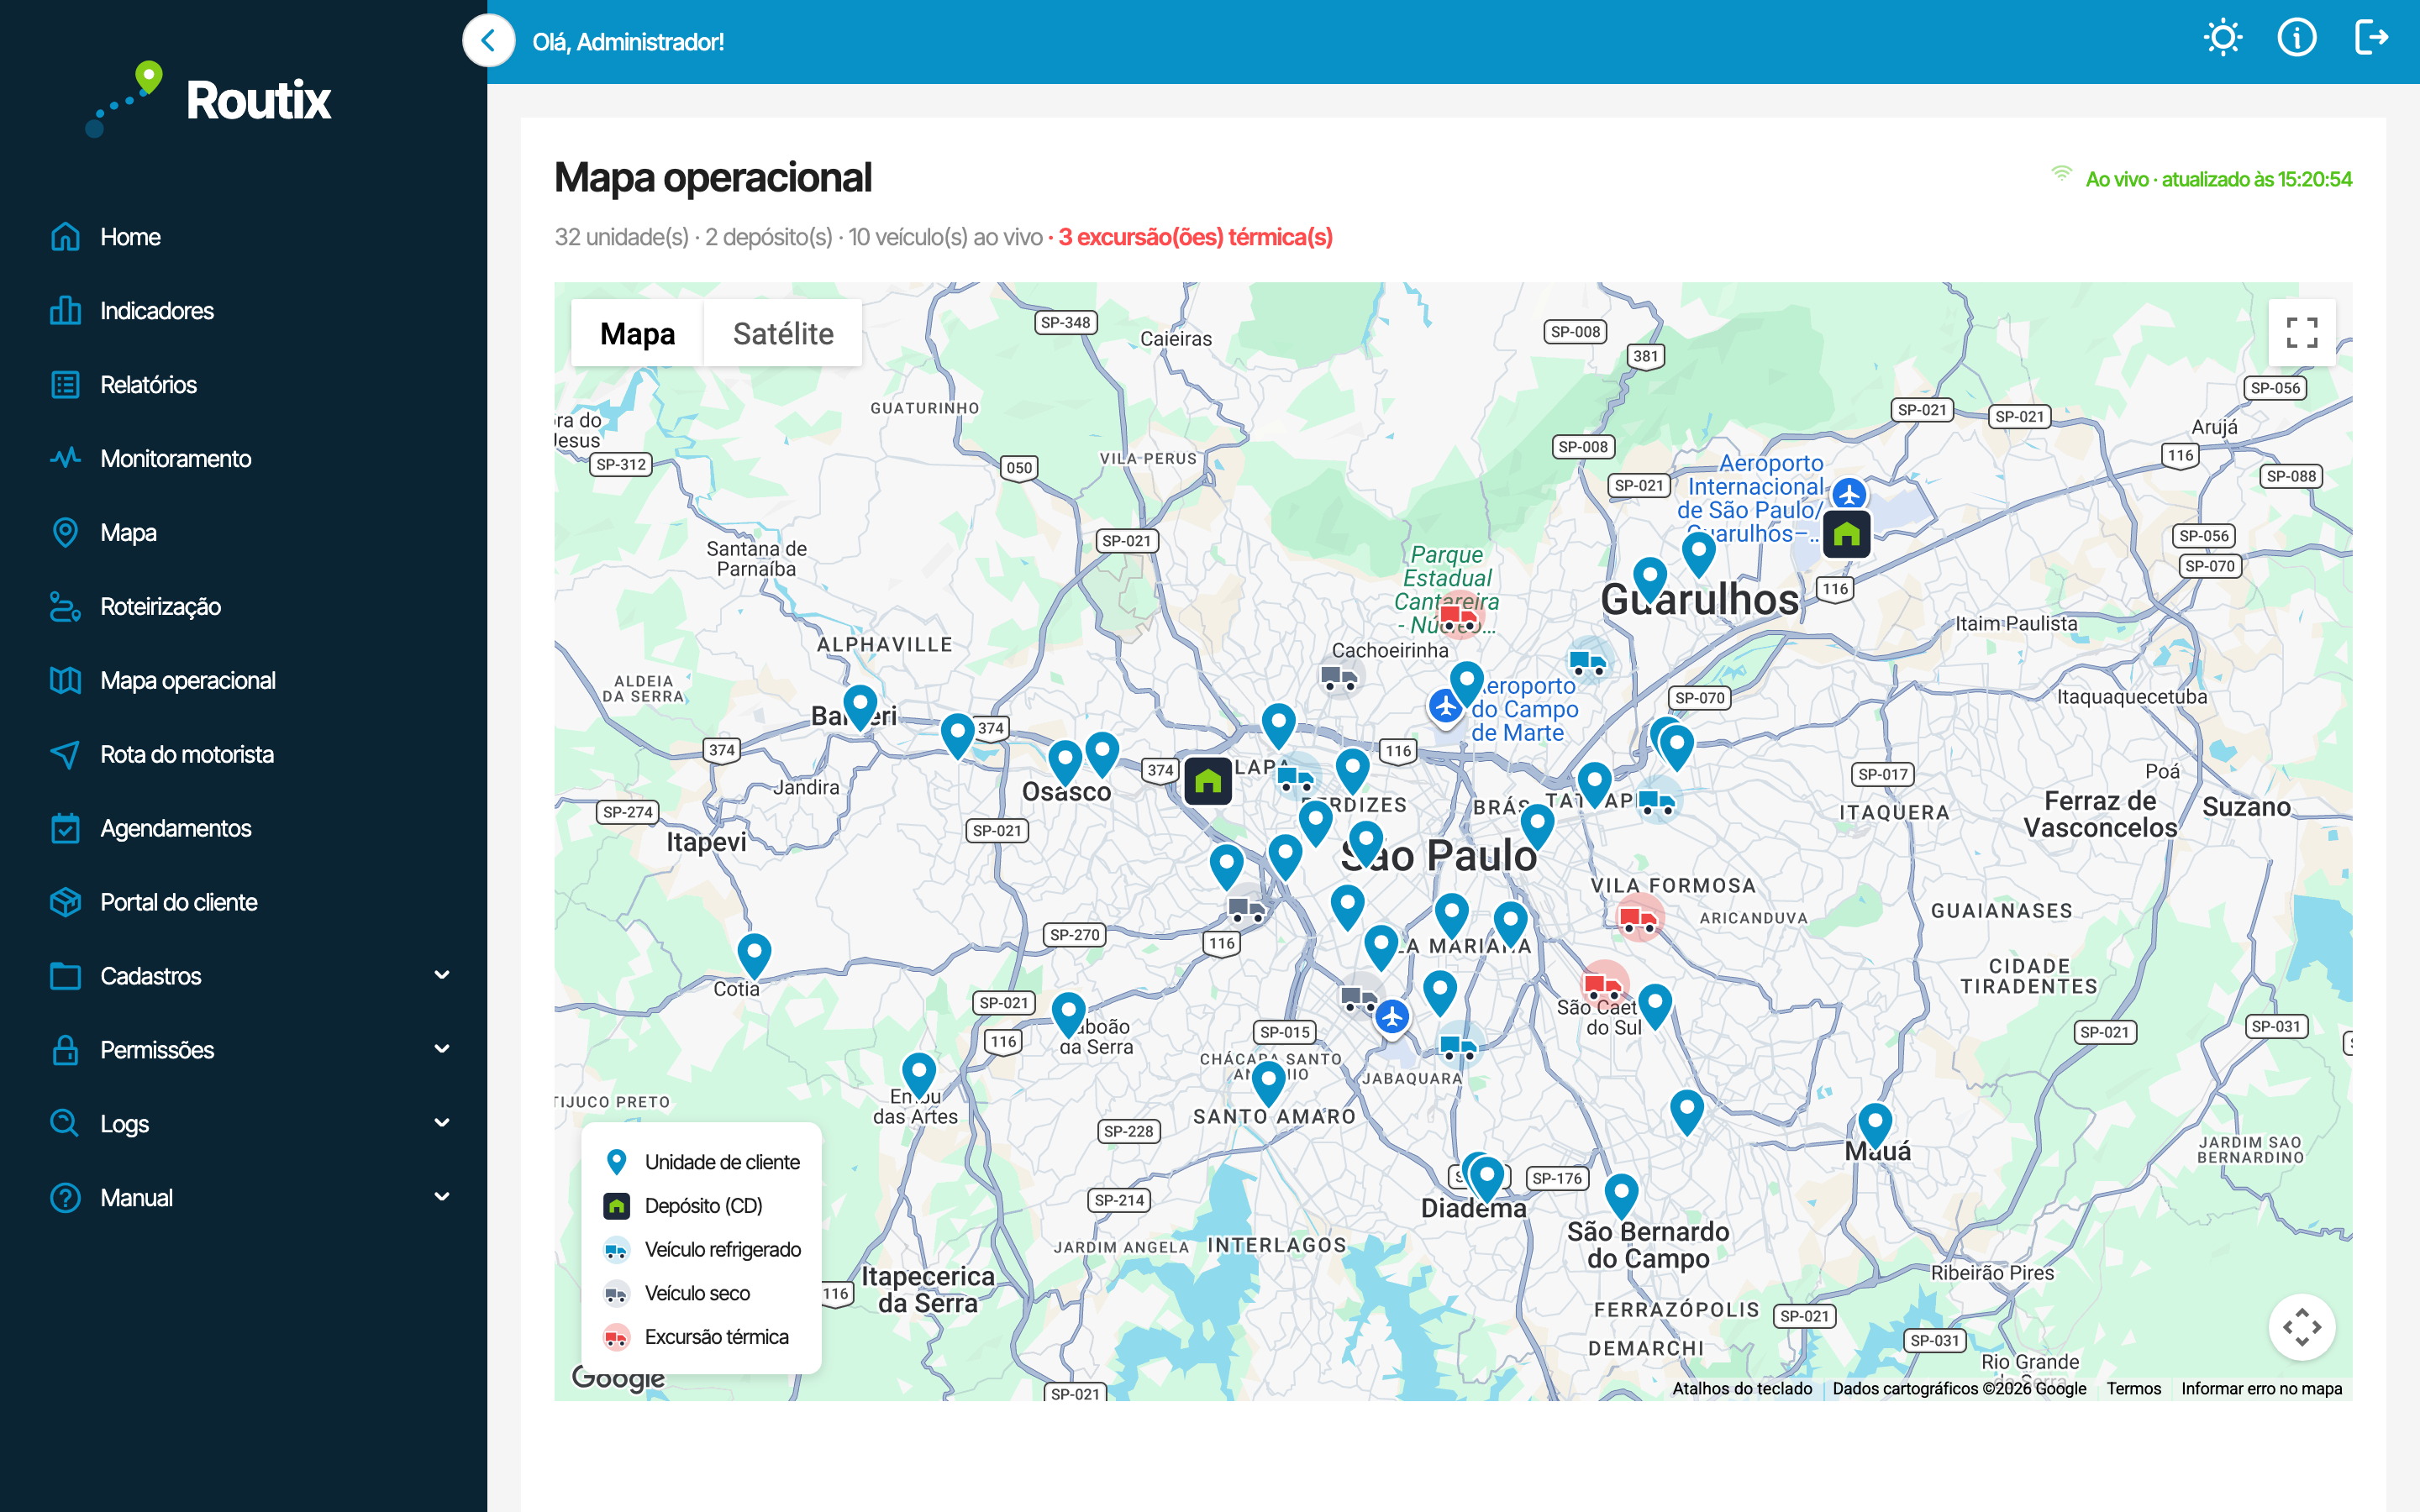Click the map camera pan control
This screenshot has height=1512, width=2420.
tap(2301, 1327)
